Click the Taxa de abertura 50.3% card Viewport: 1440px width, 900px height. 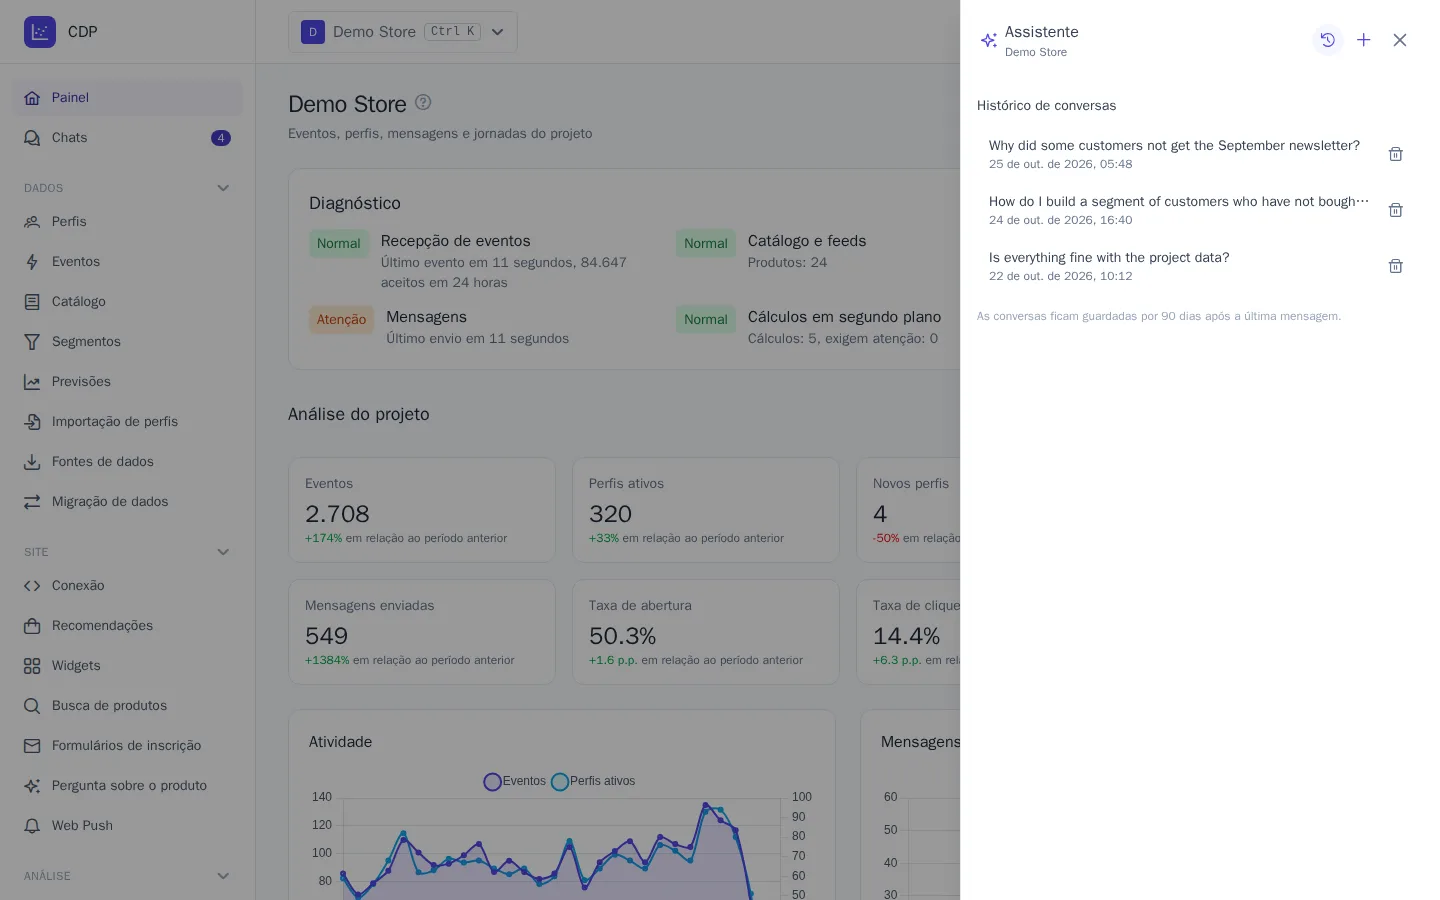pos(706,632)
